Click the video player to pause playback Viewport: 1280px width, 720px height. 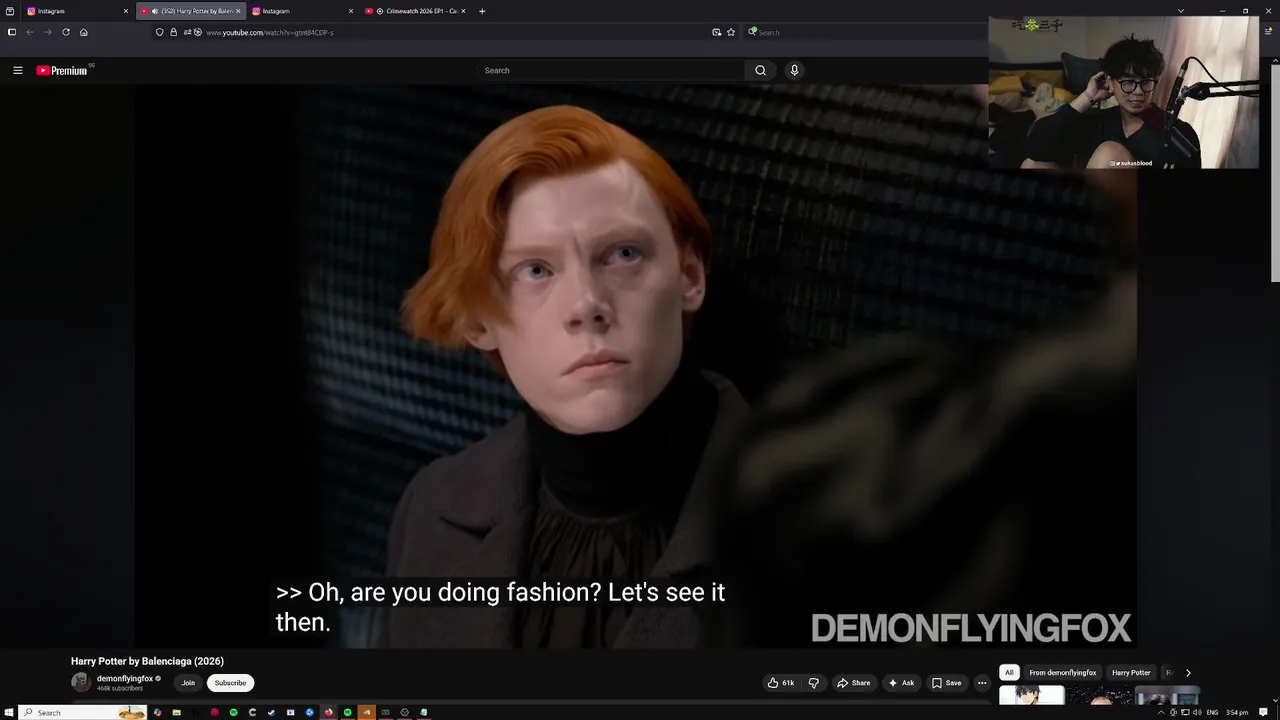[635, 366]
